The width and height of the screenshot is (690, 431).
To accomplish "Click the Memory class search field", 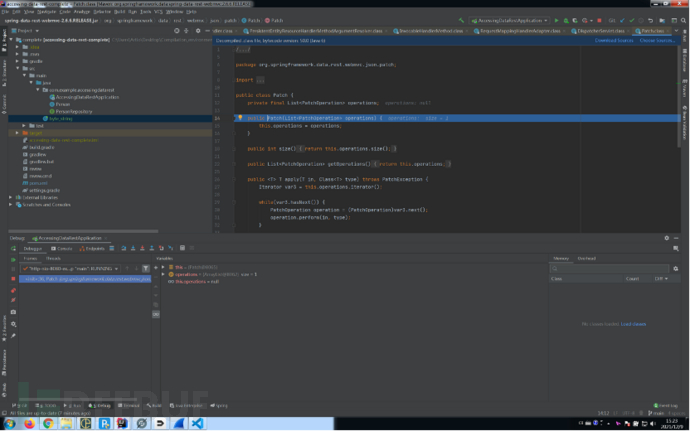I will tap(609, 269).
